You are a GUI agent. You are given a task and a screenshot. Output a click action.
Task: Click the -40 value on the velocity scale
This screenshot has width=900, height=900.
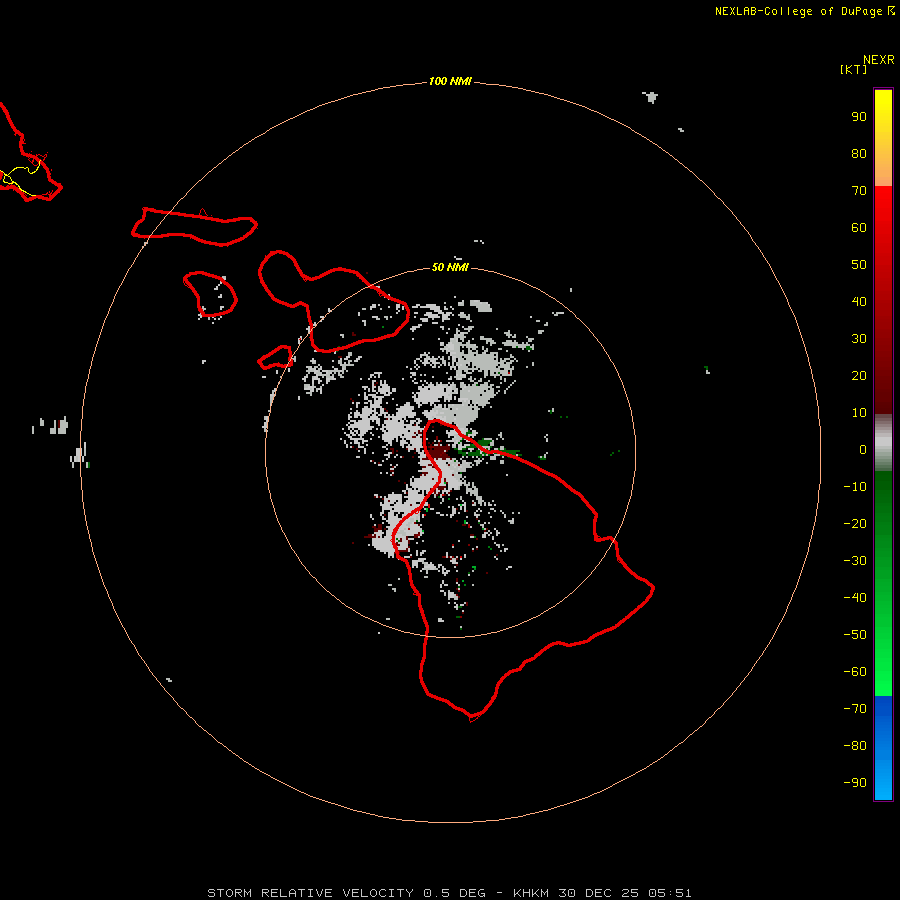click(x=855, y=598)
